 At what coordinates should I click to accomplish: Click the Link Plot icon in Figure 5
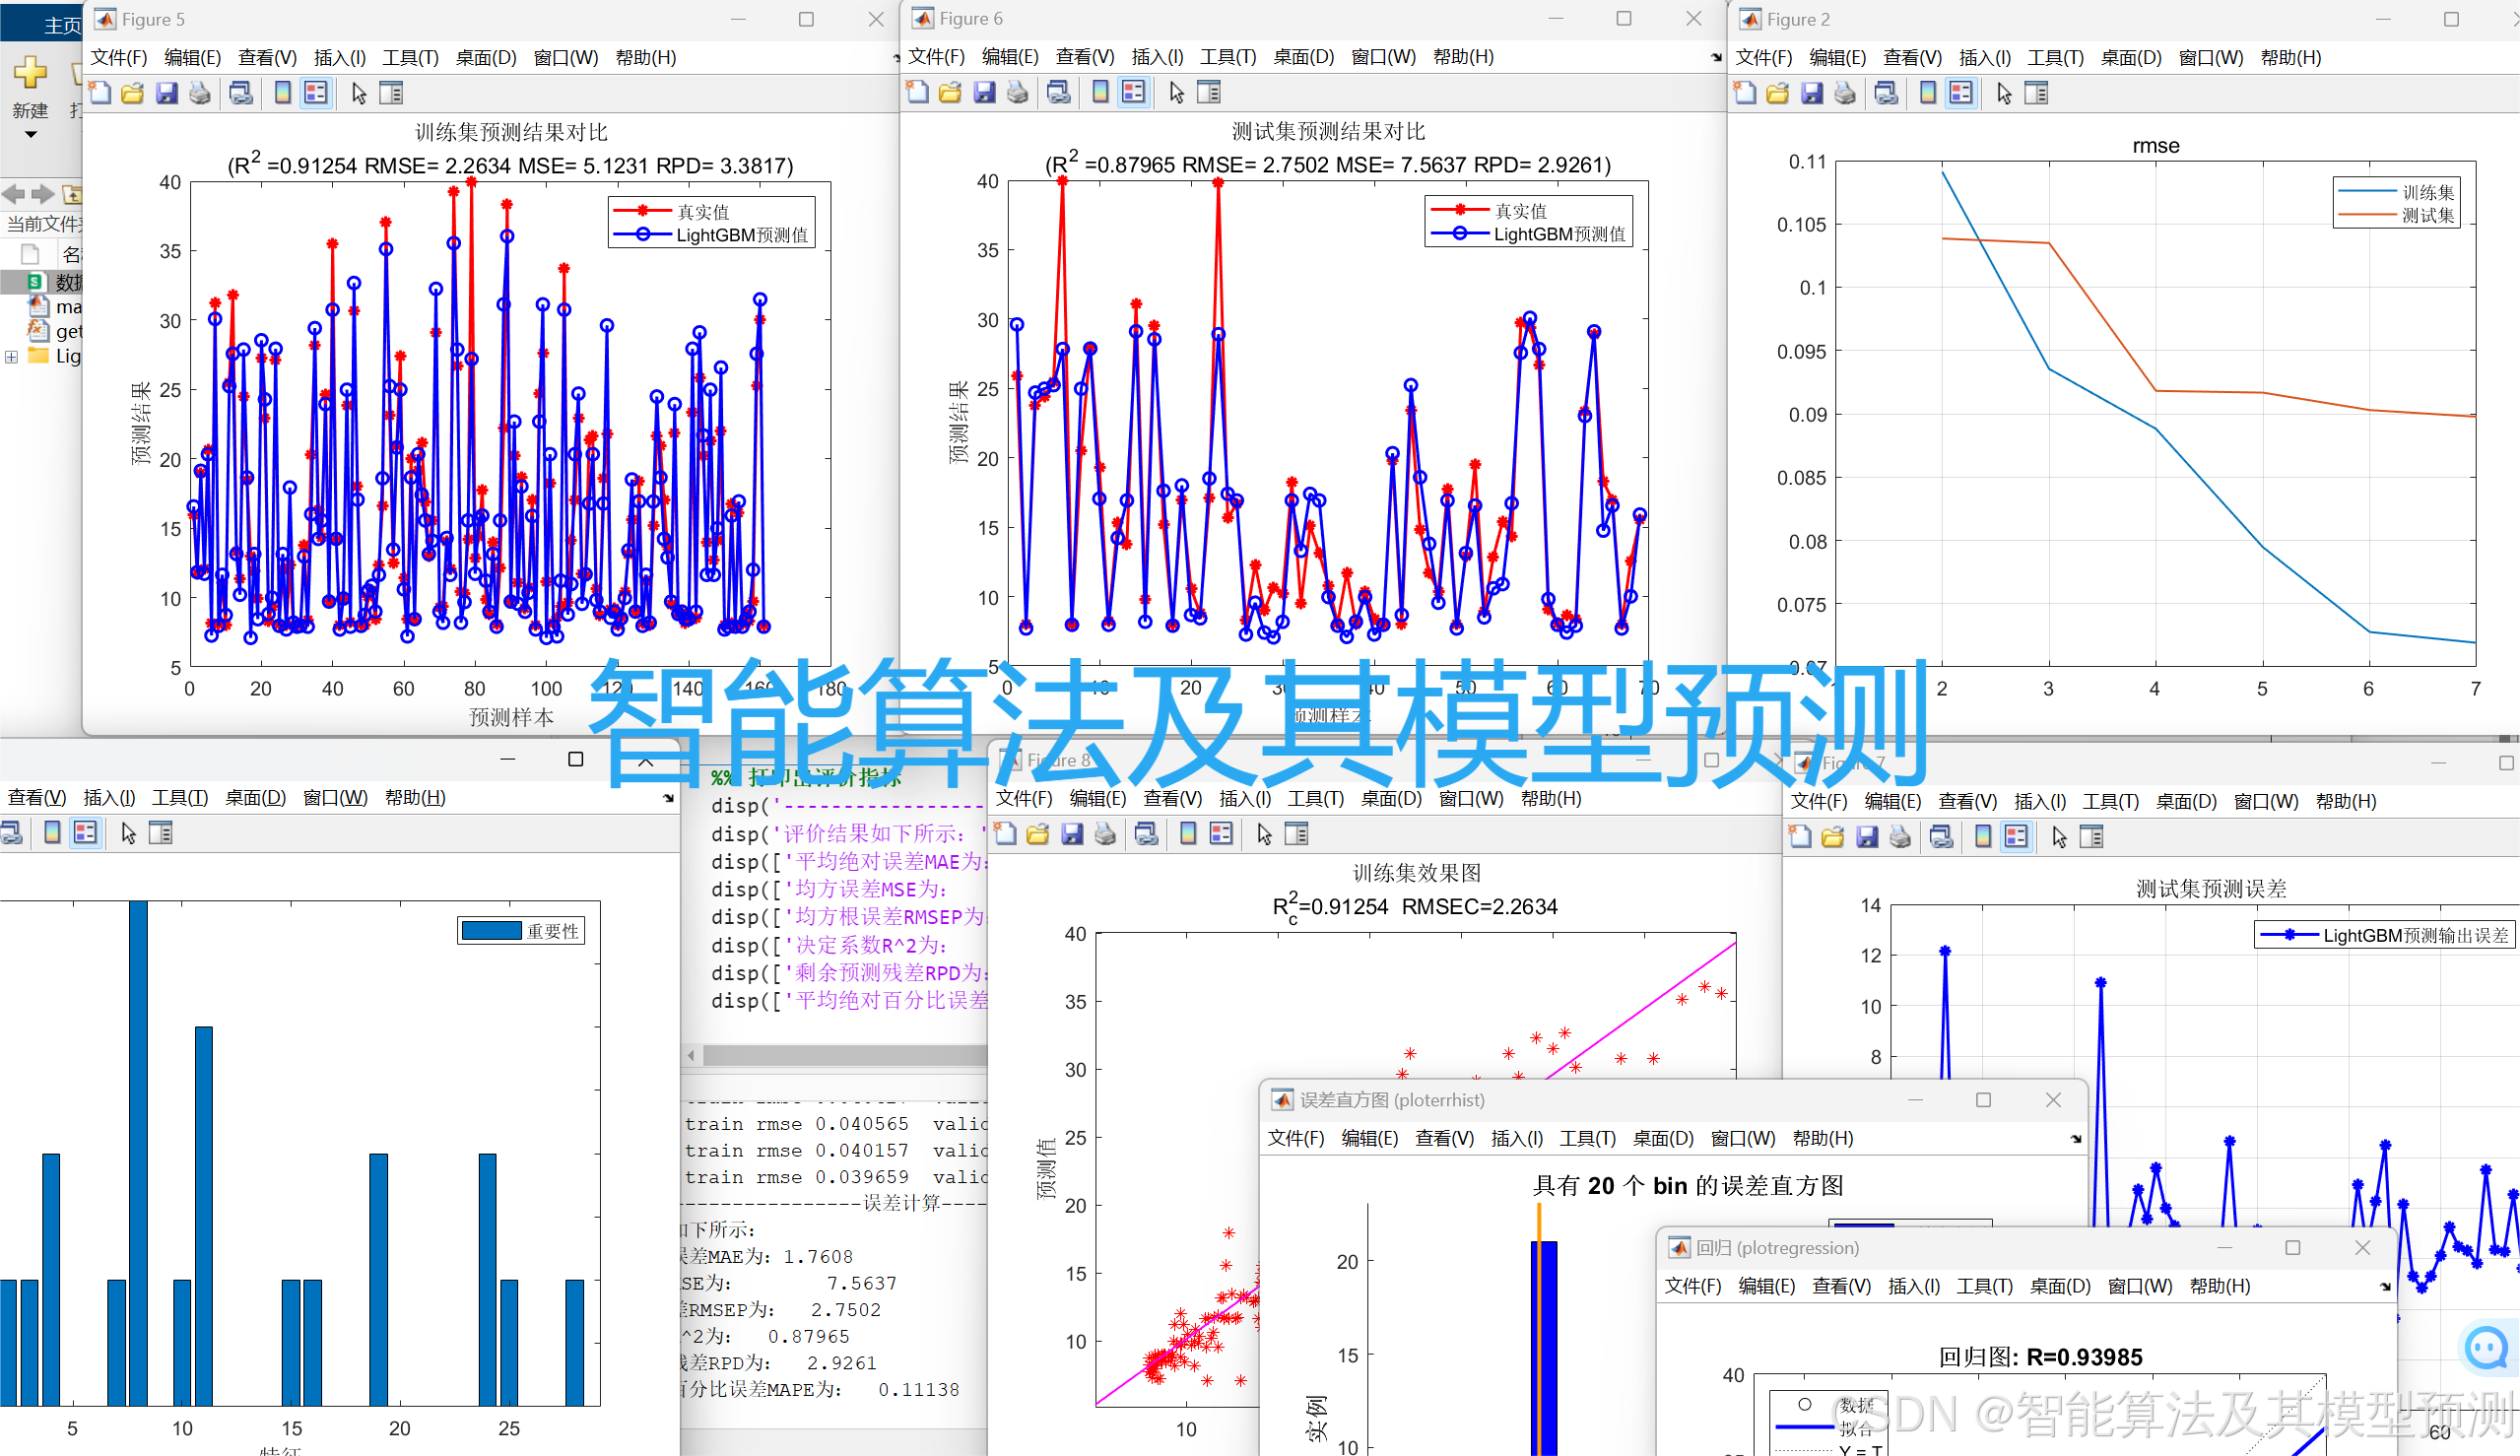click(x=240, y=92)
